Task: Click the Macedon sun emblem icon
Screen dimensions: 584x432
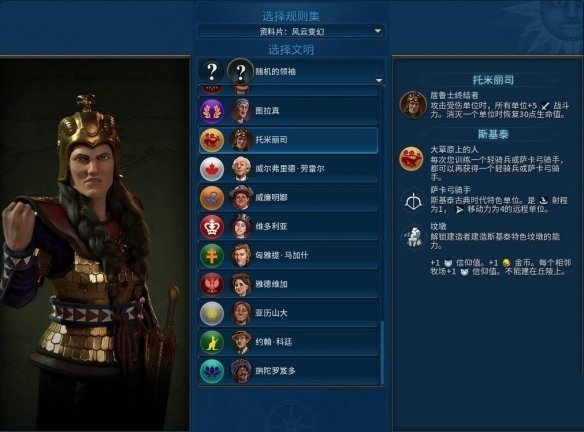Action: (212, 313)
